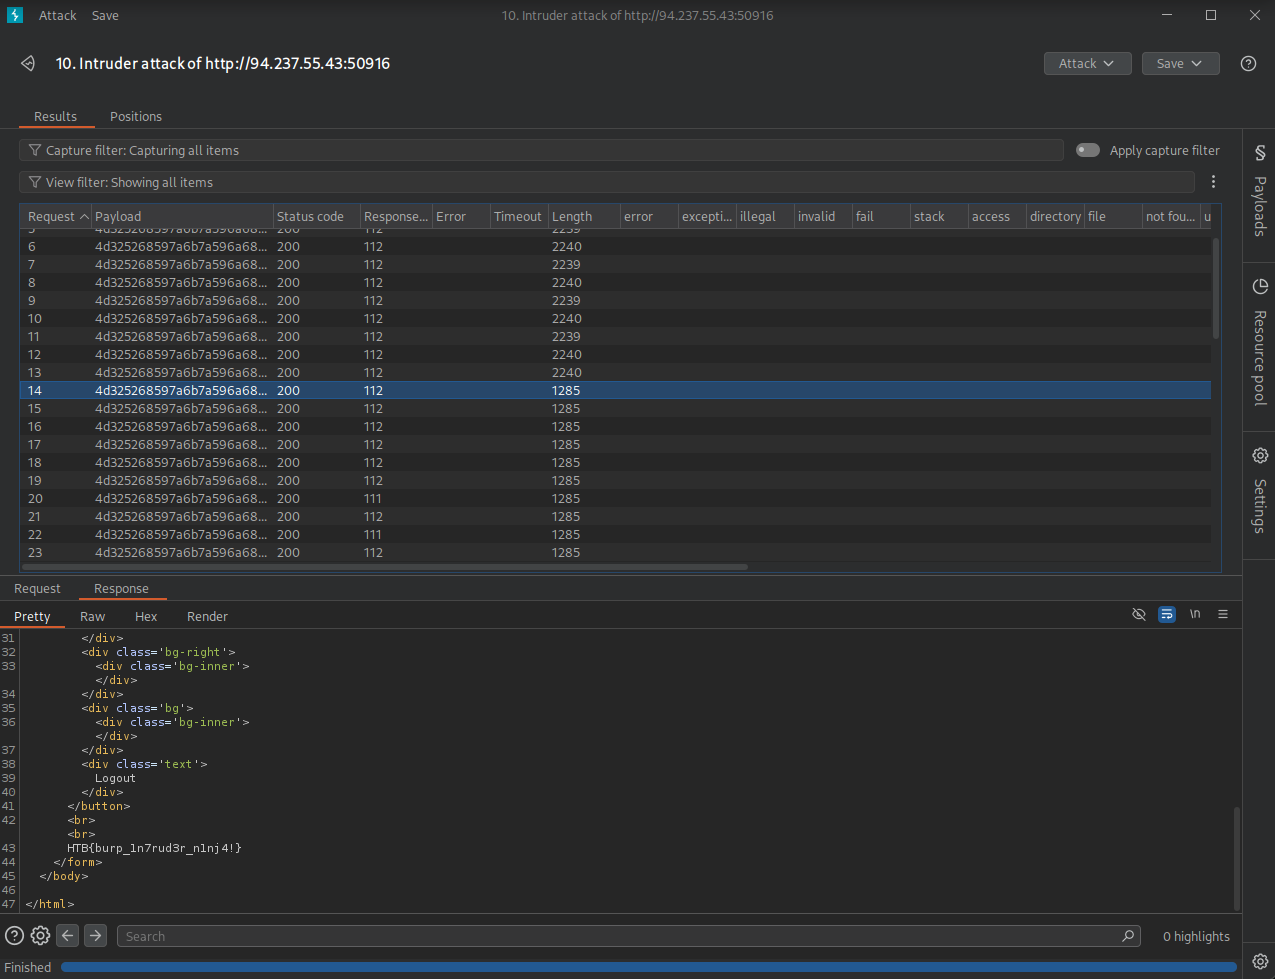Toggle hidden characters eye icon in response
The height and width of the screenshot is (979, 1275).
(1138, 614)
